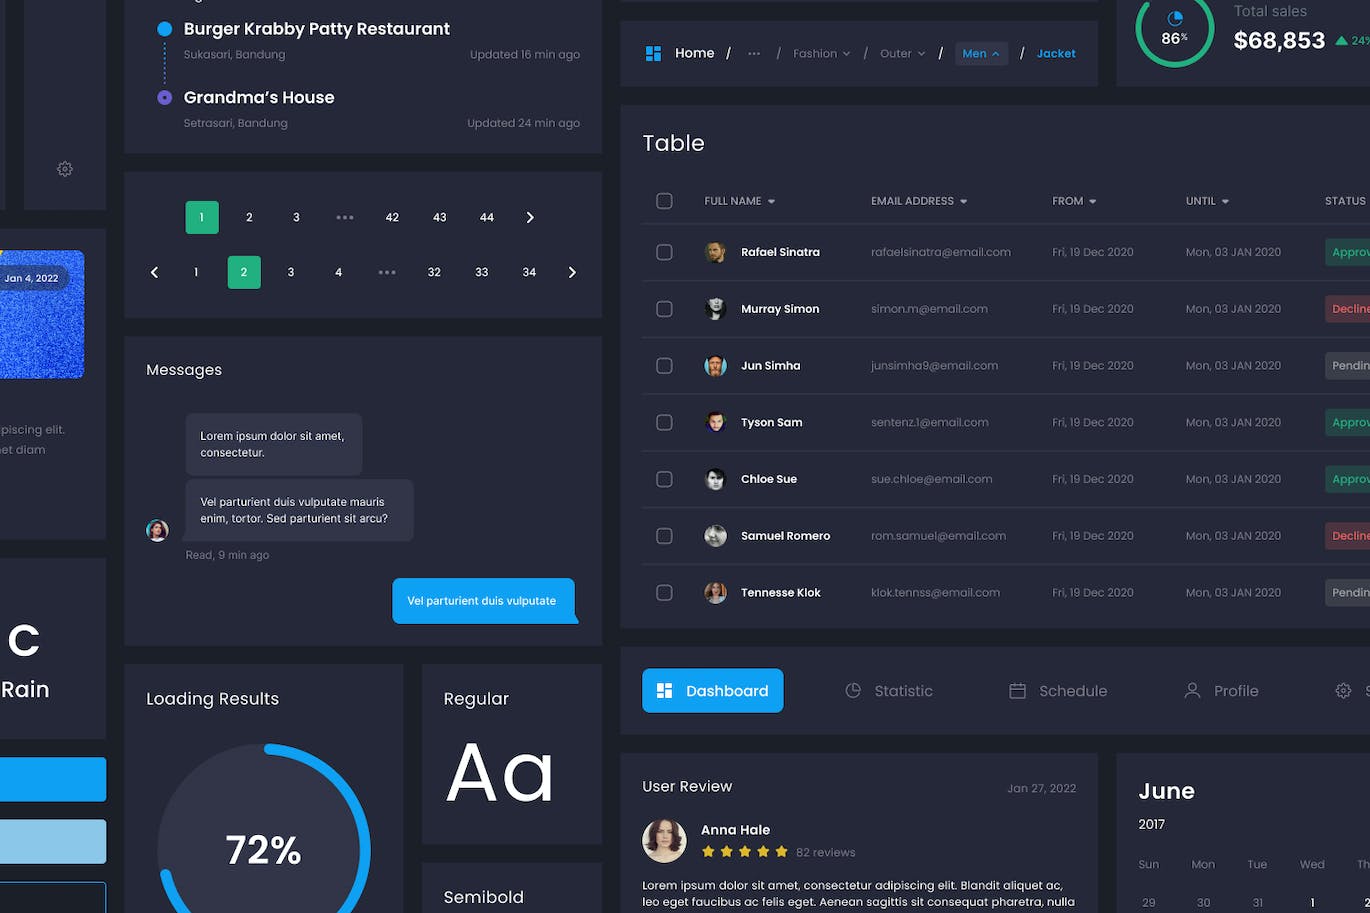Expand the Fashion breadcrumb dropdown

821,54
